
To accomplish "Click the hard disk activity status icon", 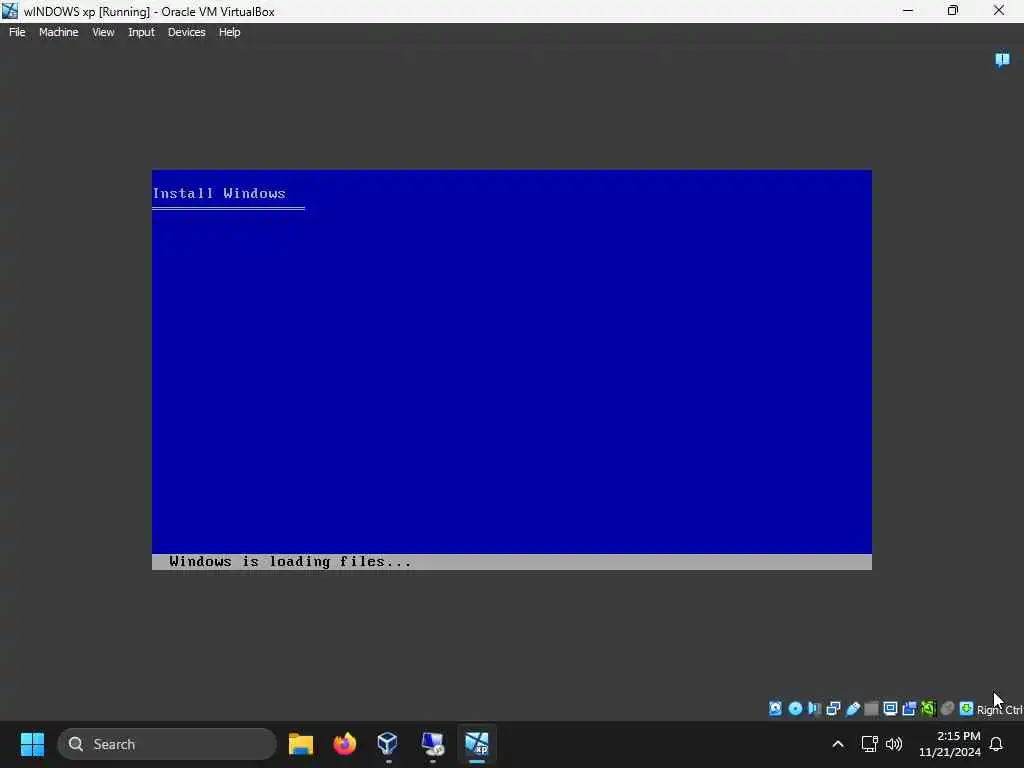I will [775, 709].
